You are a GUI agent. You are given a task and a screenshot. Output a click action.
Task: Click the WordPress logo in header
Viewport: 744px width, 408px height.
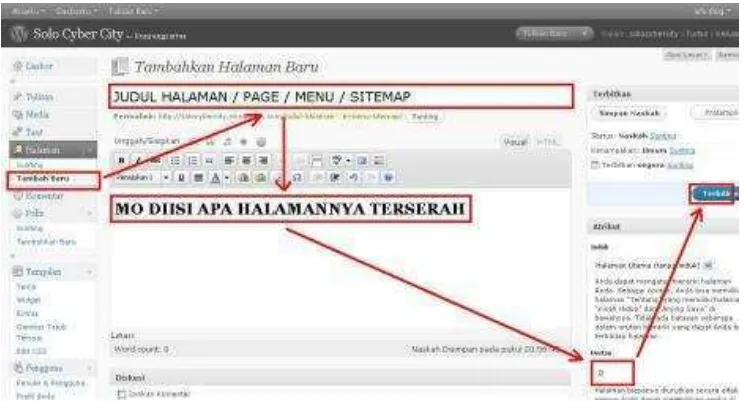pos(19,34)
